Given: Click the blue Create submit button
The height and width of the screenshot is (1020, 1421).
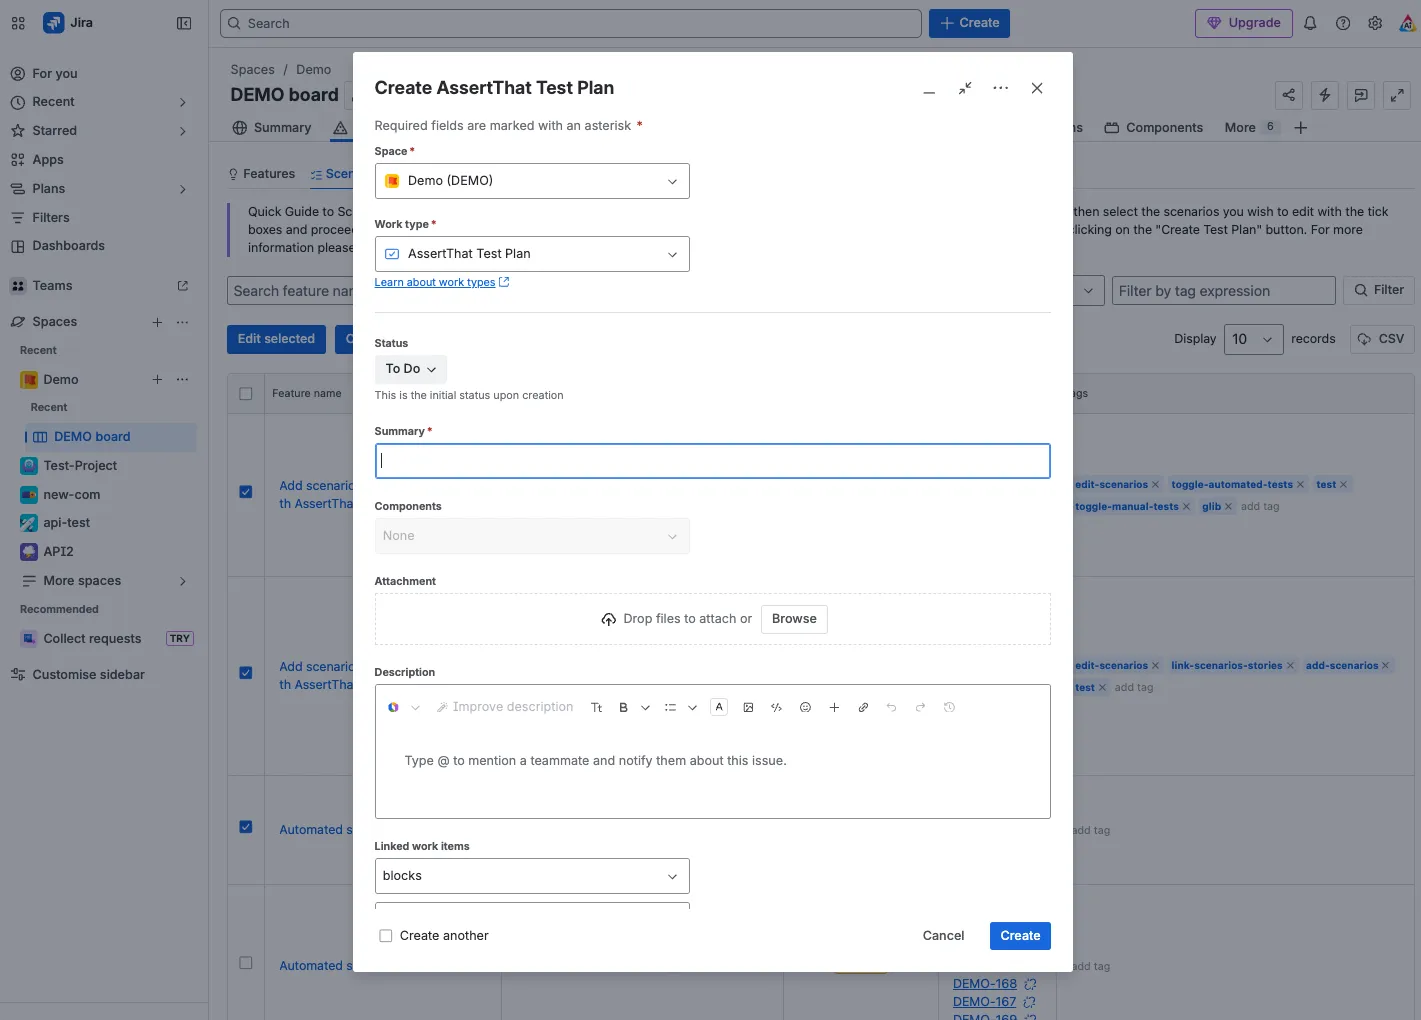Looking at the screenshot, I should [1020, 936].
